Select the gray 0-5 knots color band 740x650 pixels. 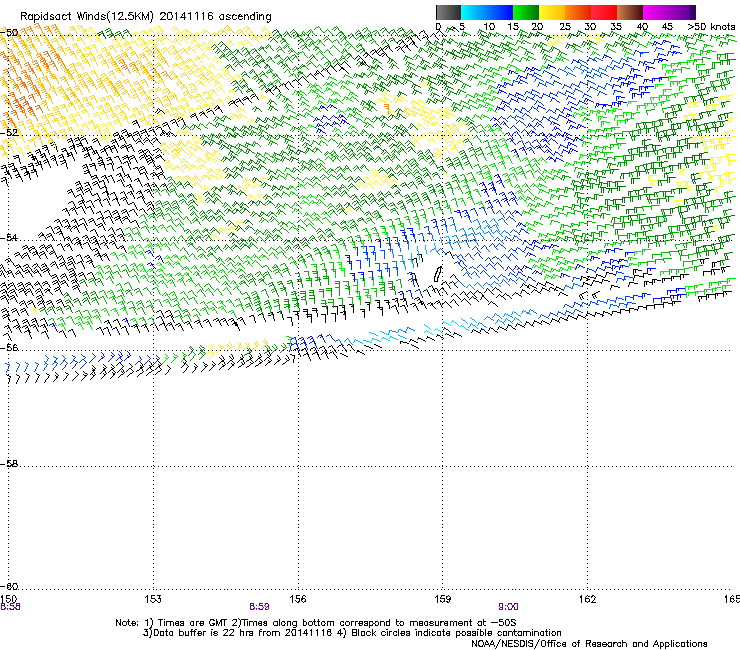point(448,12)
